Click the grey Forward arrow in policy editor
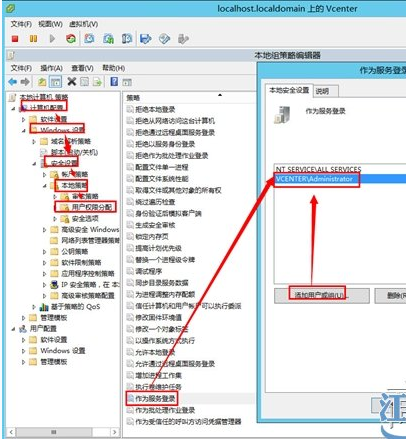406x439 pixels. pos(25,82)
